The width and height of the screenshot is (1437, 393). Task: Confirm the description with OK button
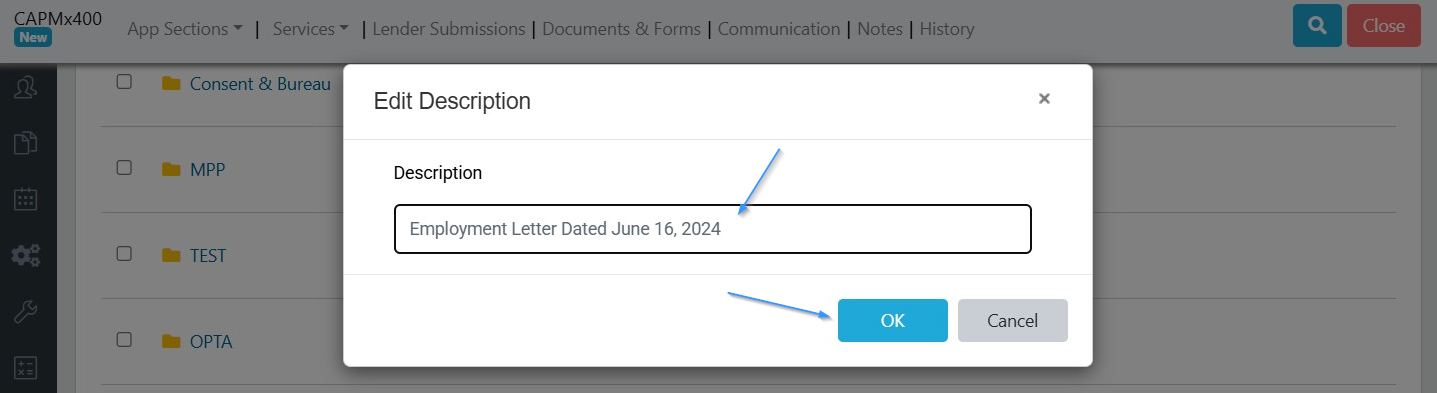click(893, 320)
